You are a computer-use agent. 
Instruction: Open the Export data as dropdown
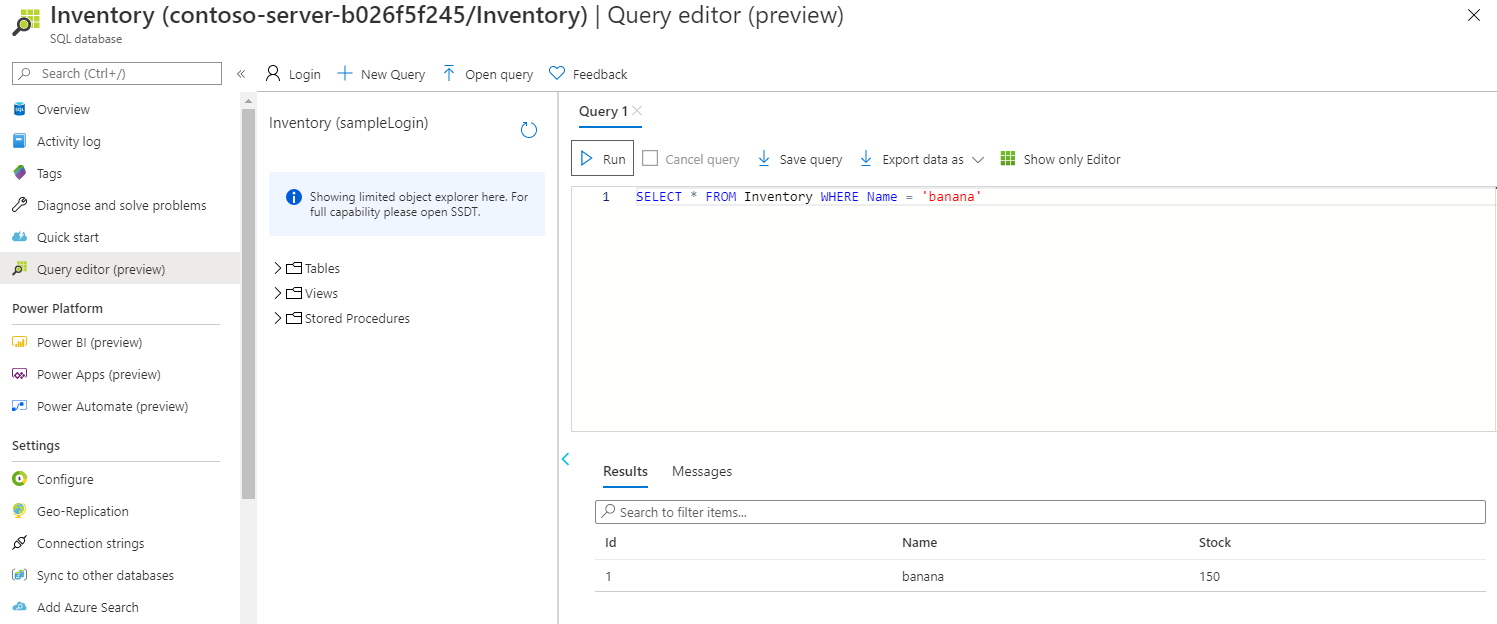click(x=919, y=158)
